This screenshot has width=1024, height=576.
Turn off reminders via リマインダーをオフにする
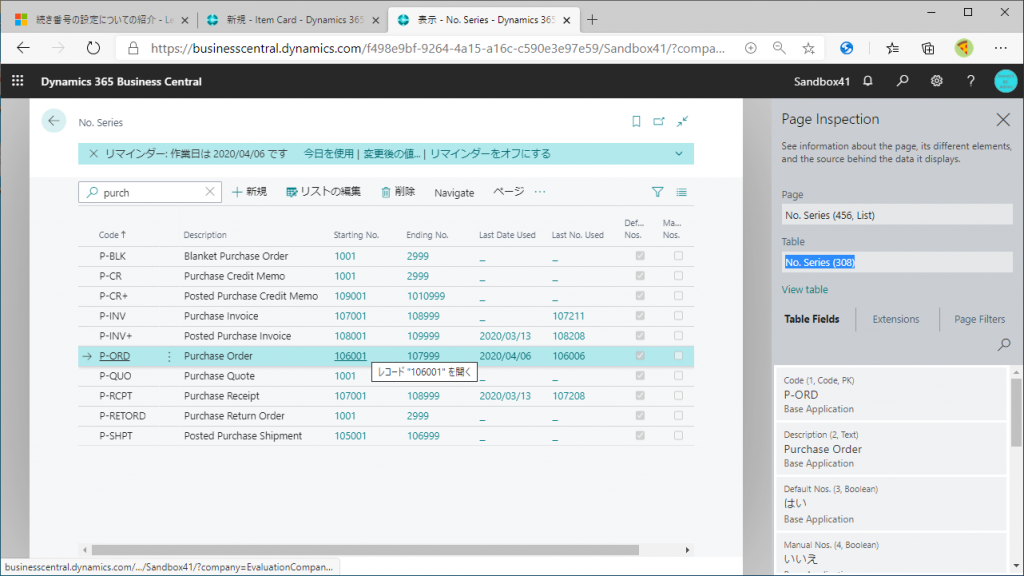tap(490, 154)
